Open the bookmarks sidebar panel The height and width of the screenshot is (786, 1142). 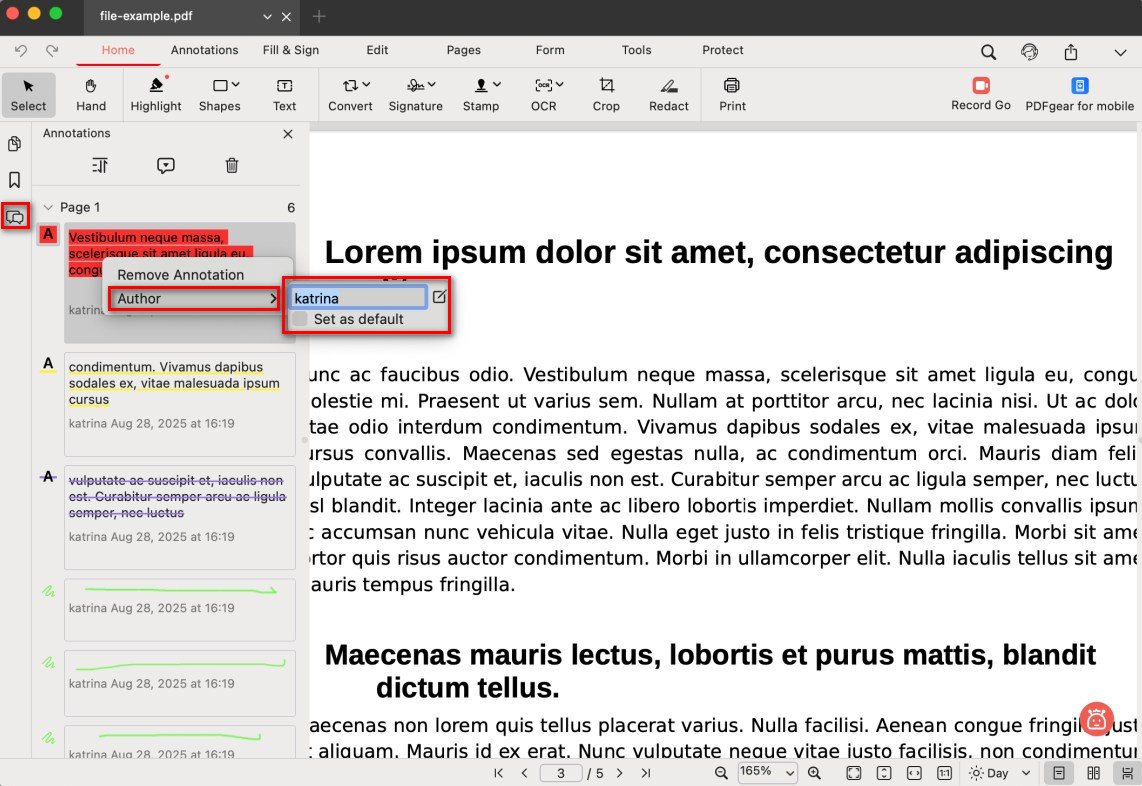click(x=15, y=180)
